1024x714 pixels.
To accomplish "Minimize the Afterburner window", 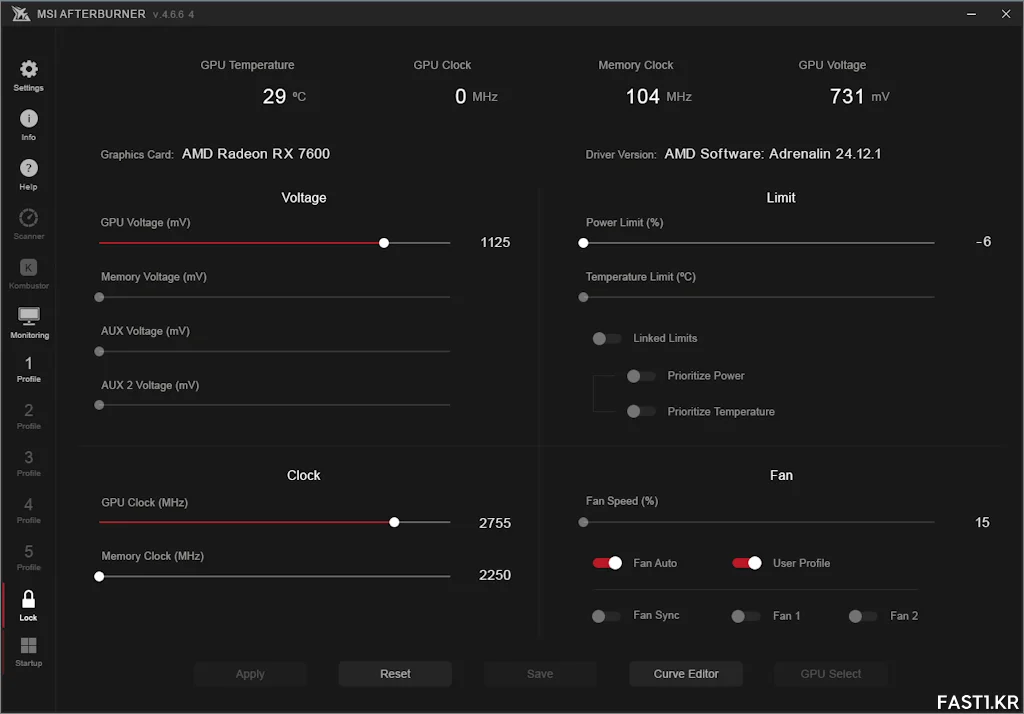I will coord(971,14).
